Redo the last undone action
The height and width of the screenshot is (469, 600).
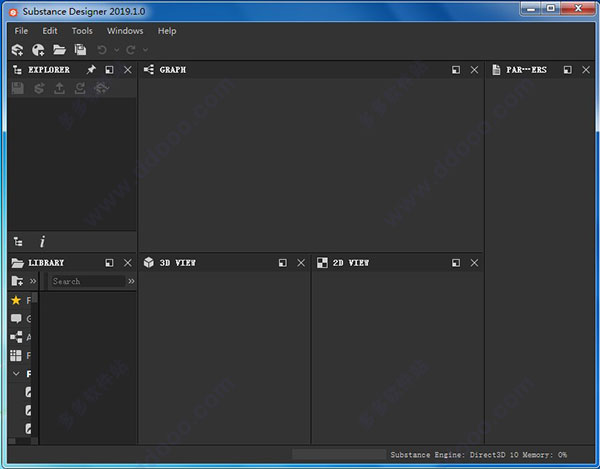131,50
